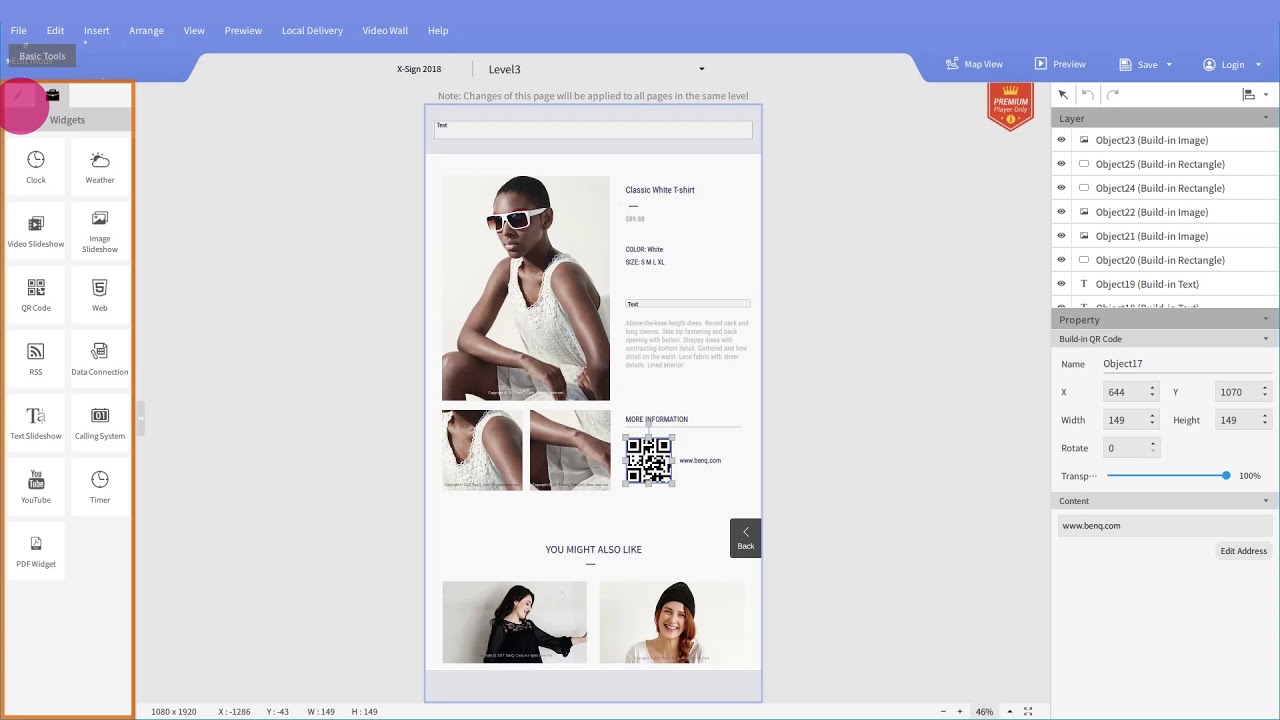The height and width of the screenshot is (720, 1280).
Task: Open the Video Wall menu
Action: tap(385, 30)
